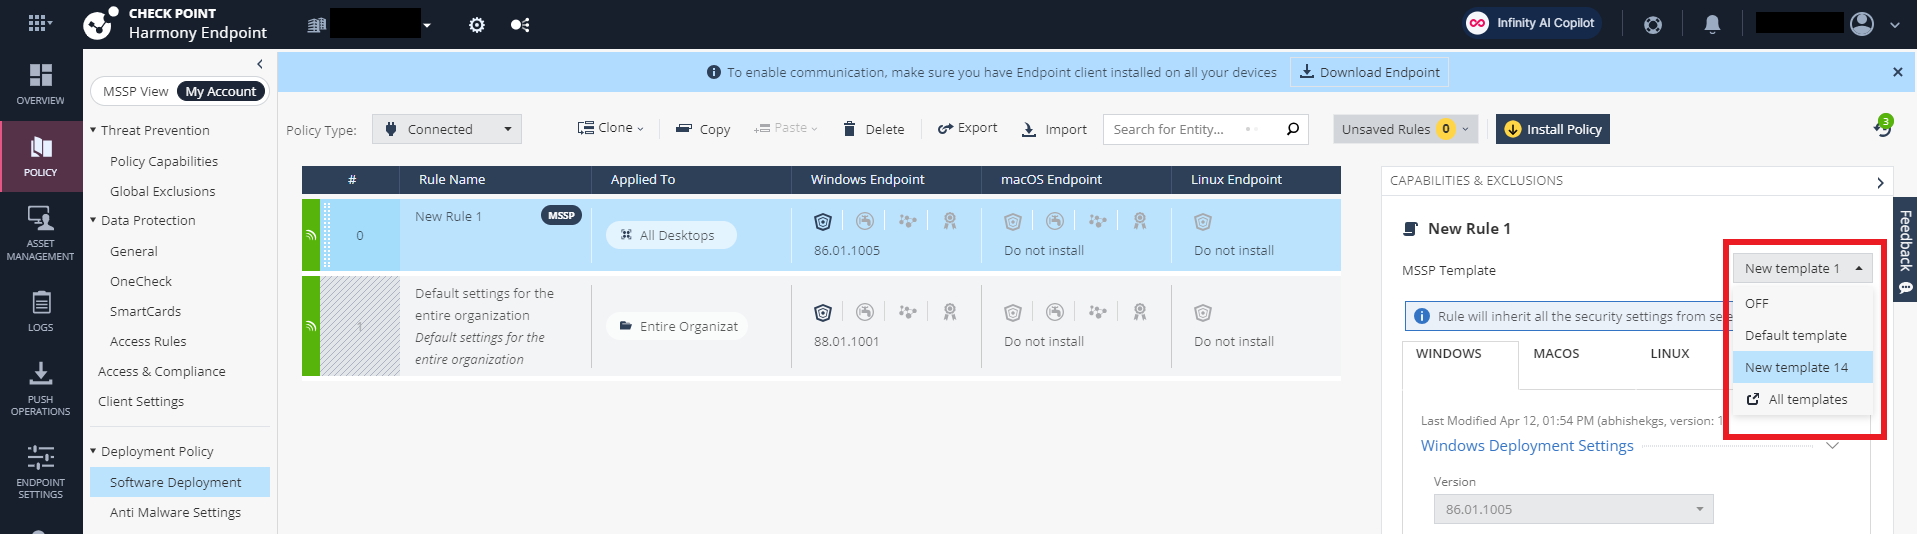Image resolution: width=1917 pixels, height=534 pixels.
Task: Collapse the Deployment Policy tree node
Action: tap(93, 451)
